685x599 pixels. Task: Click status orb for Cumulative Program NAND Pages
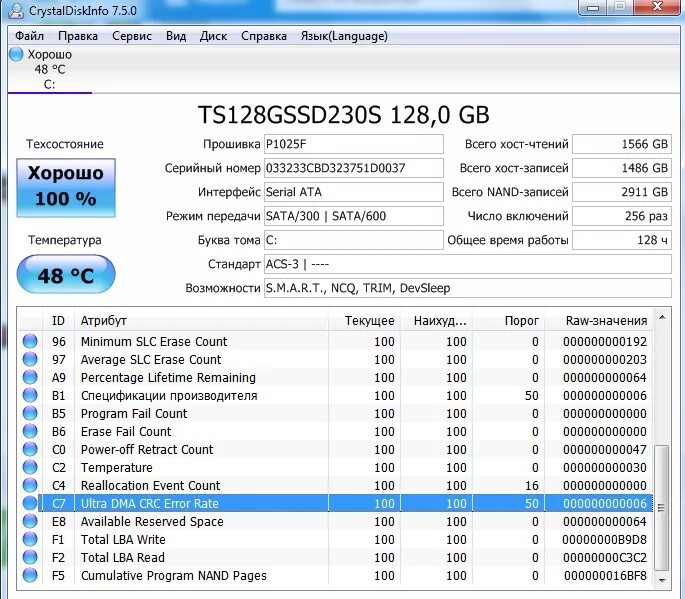click(x=30, y=575)
